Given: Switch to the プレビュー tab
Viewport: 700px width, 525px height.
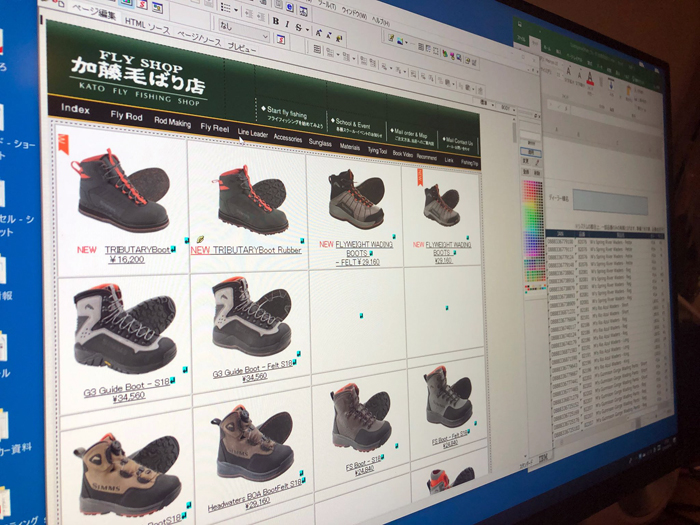Looking at the screenshot, I should [x=242, y=48].
